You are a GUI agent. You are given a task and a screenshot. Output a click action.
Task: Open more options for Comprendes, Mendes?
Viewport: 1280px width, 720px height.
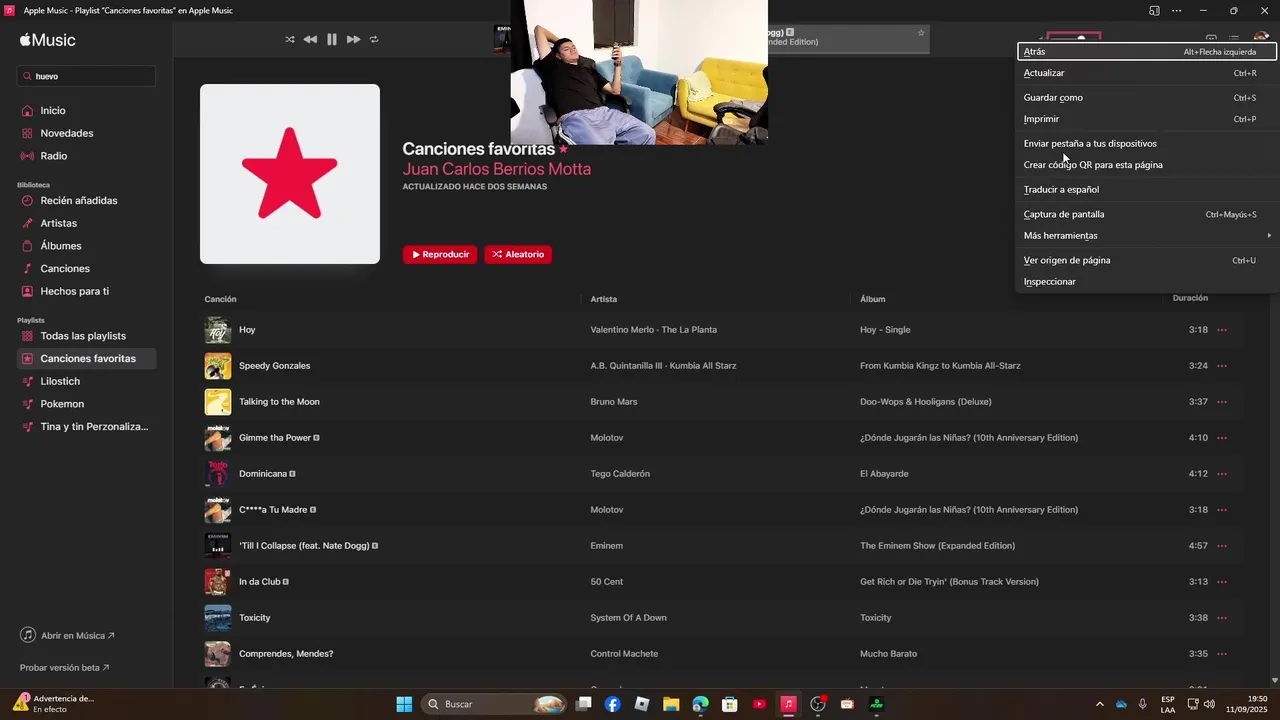point(1222,654)
